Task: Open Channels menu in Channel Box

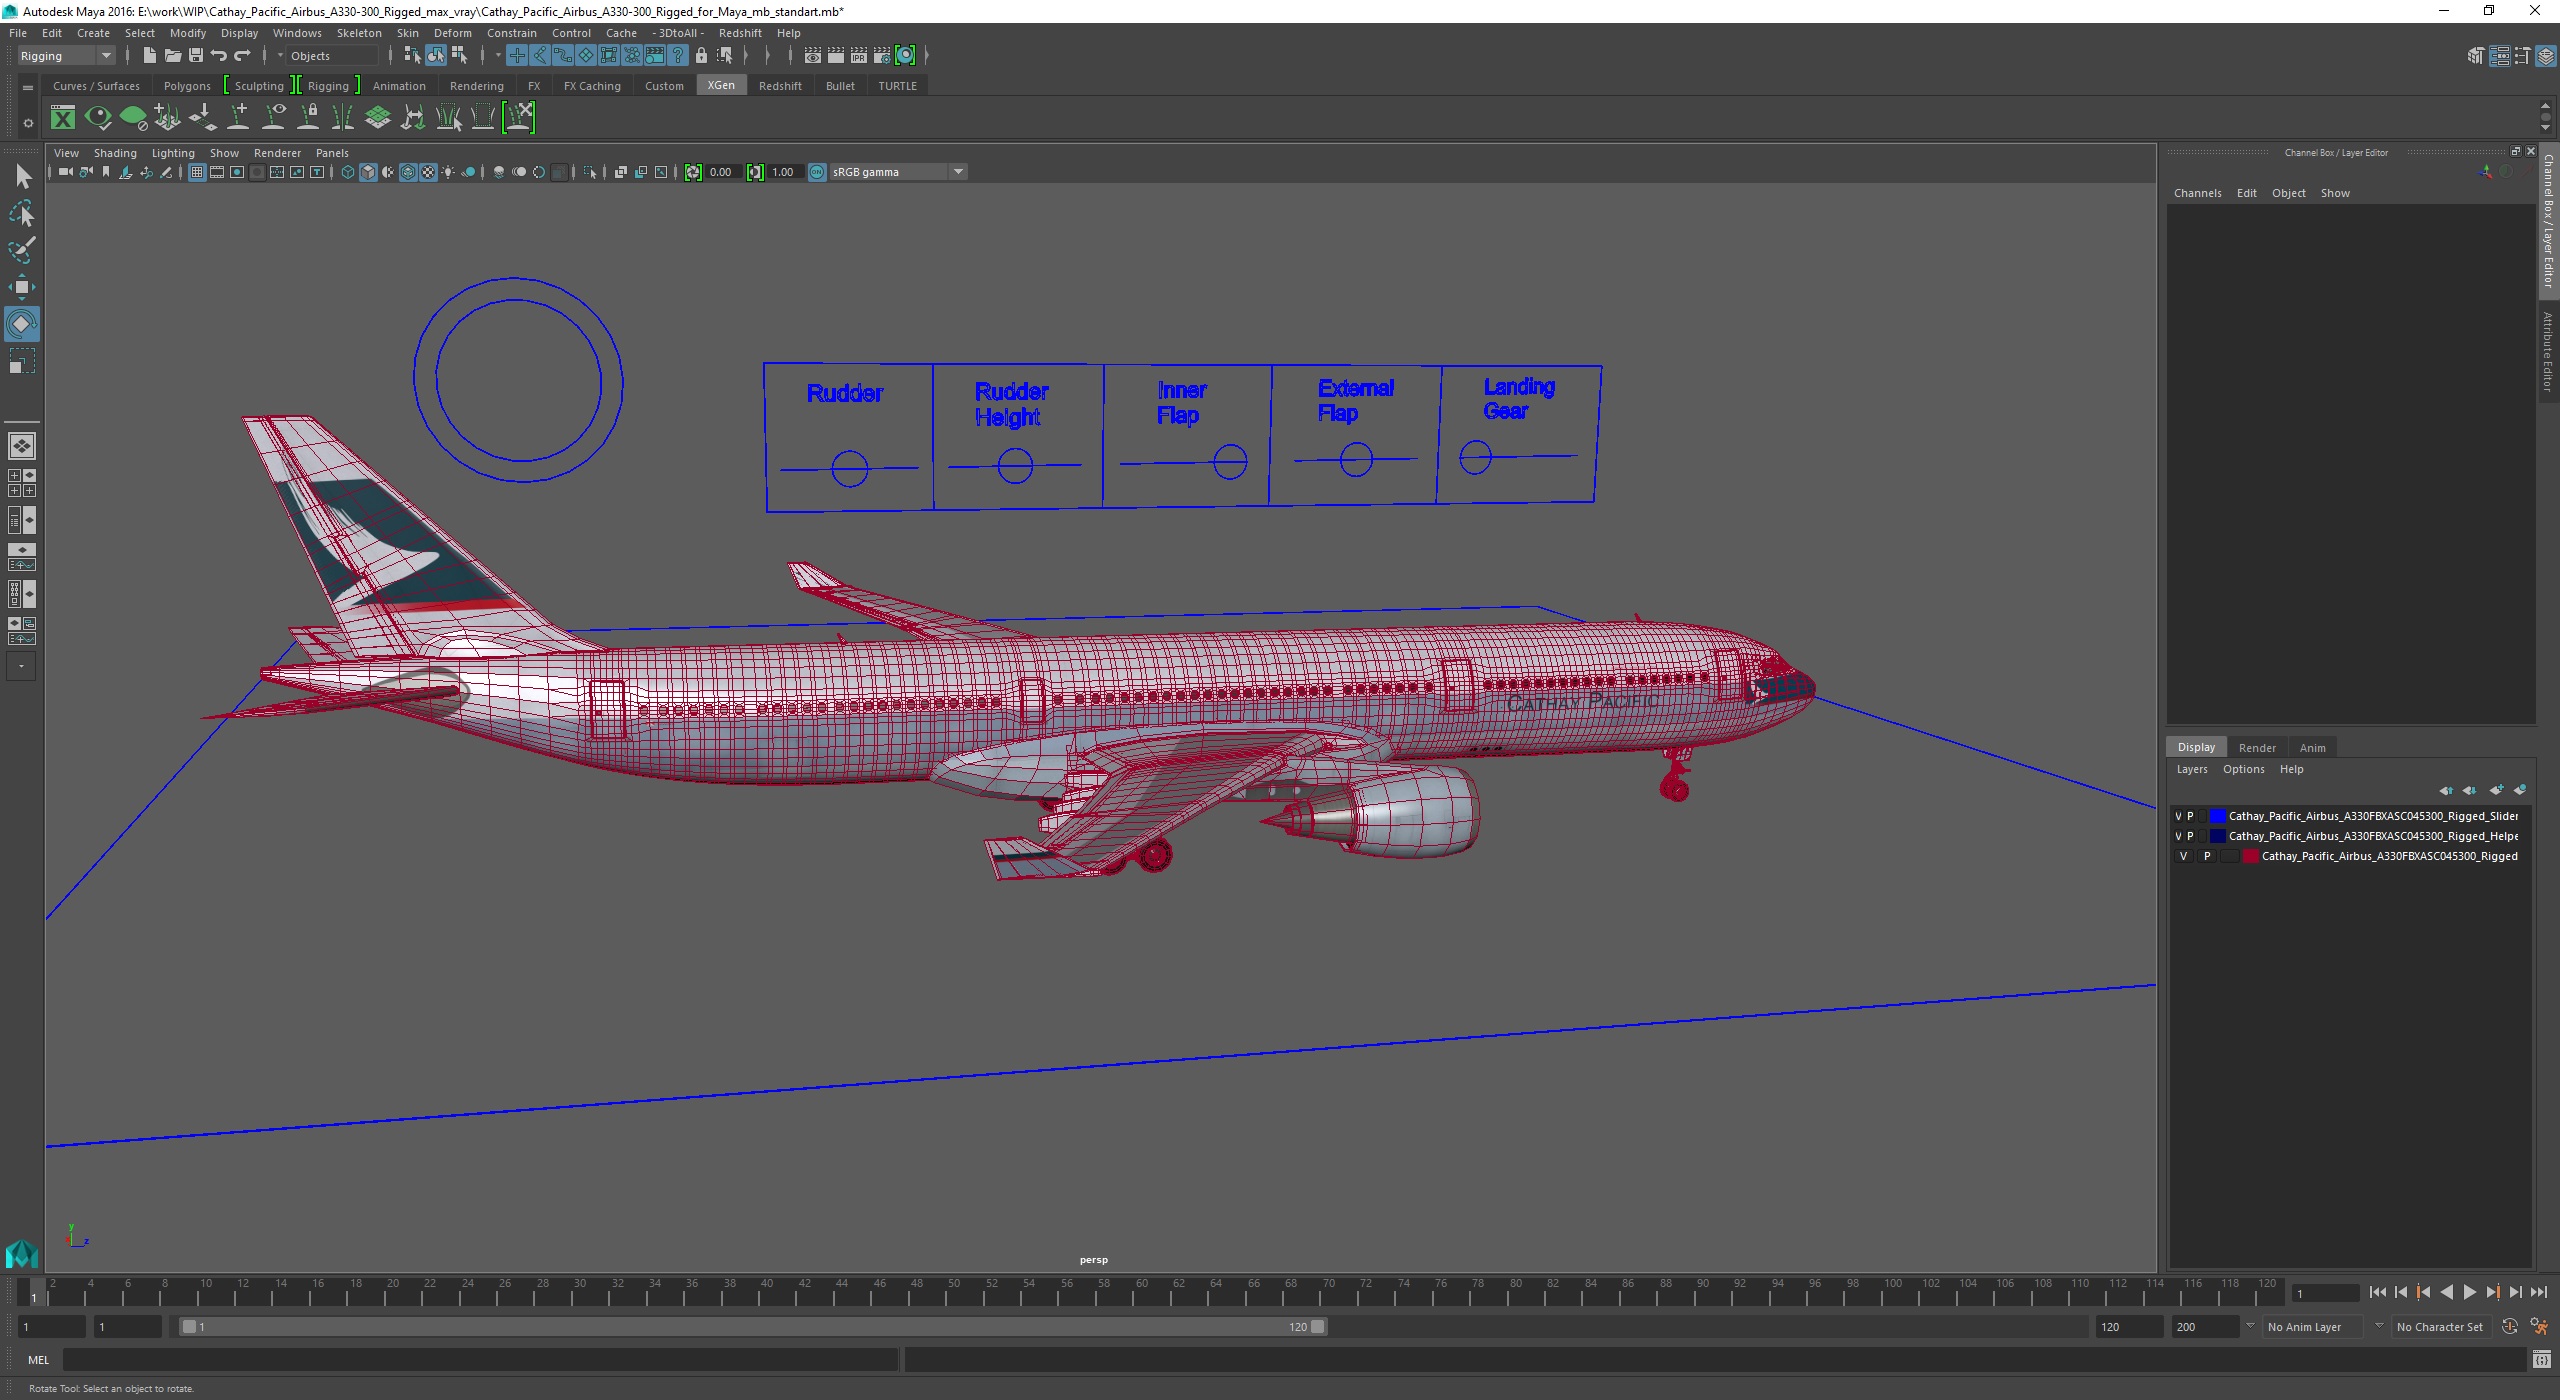Action: coord(2197,193)
